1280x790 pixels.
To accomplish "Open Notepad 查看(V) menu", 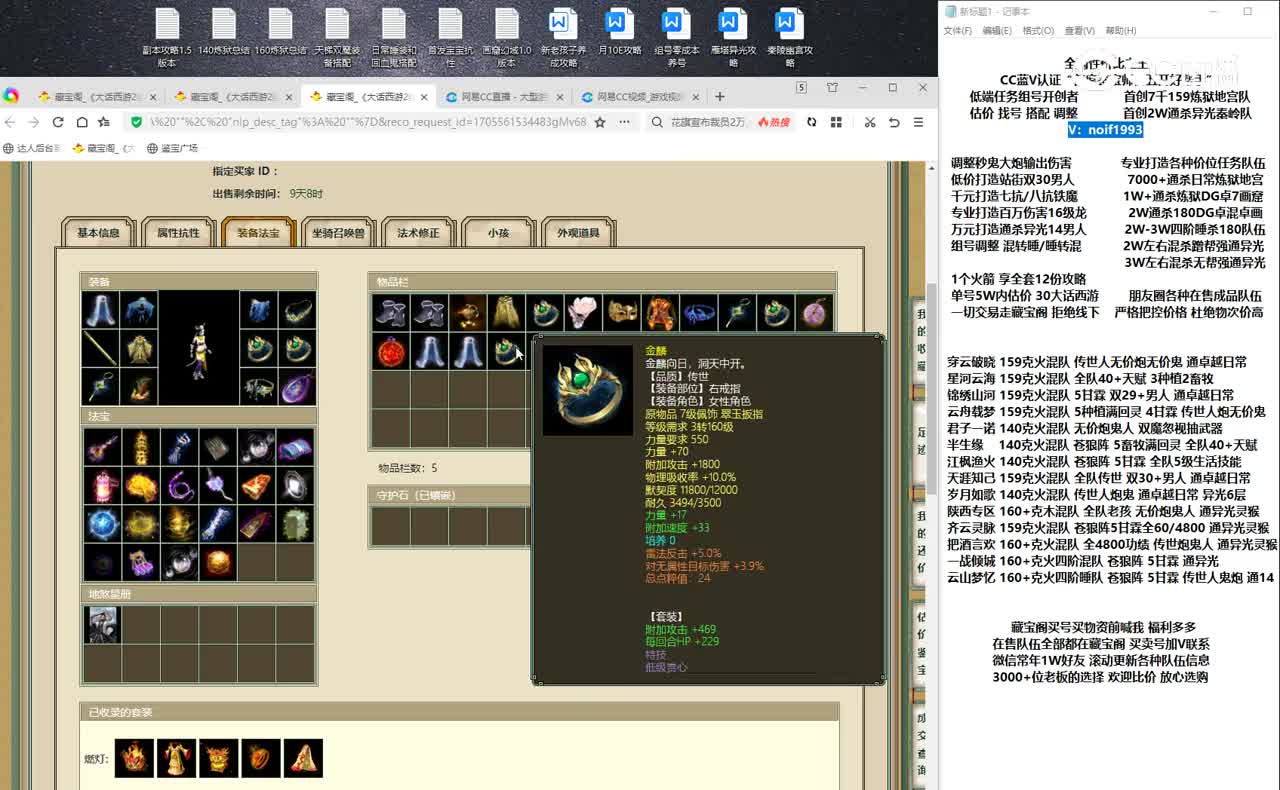I will 1079,31.
